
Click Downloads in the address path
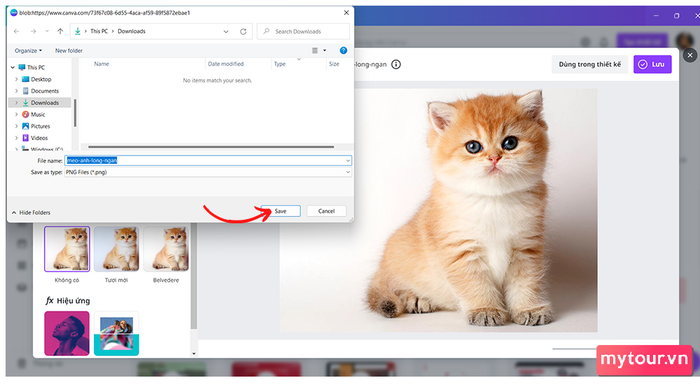coord(131,31)
